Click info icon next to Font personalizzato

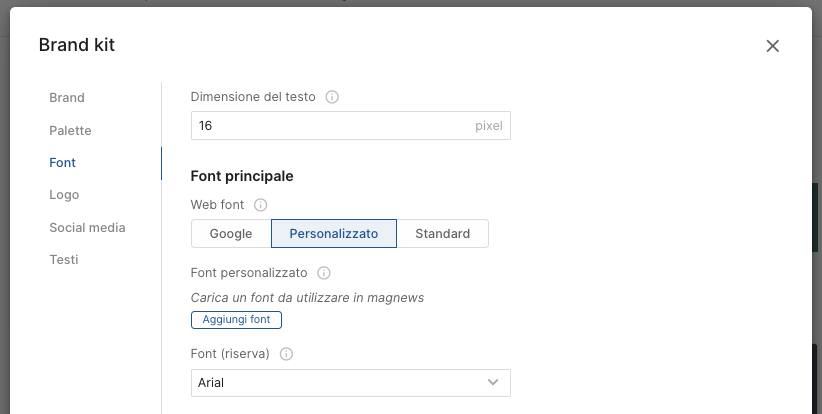[324, 273]
